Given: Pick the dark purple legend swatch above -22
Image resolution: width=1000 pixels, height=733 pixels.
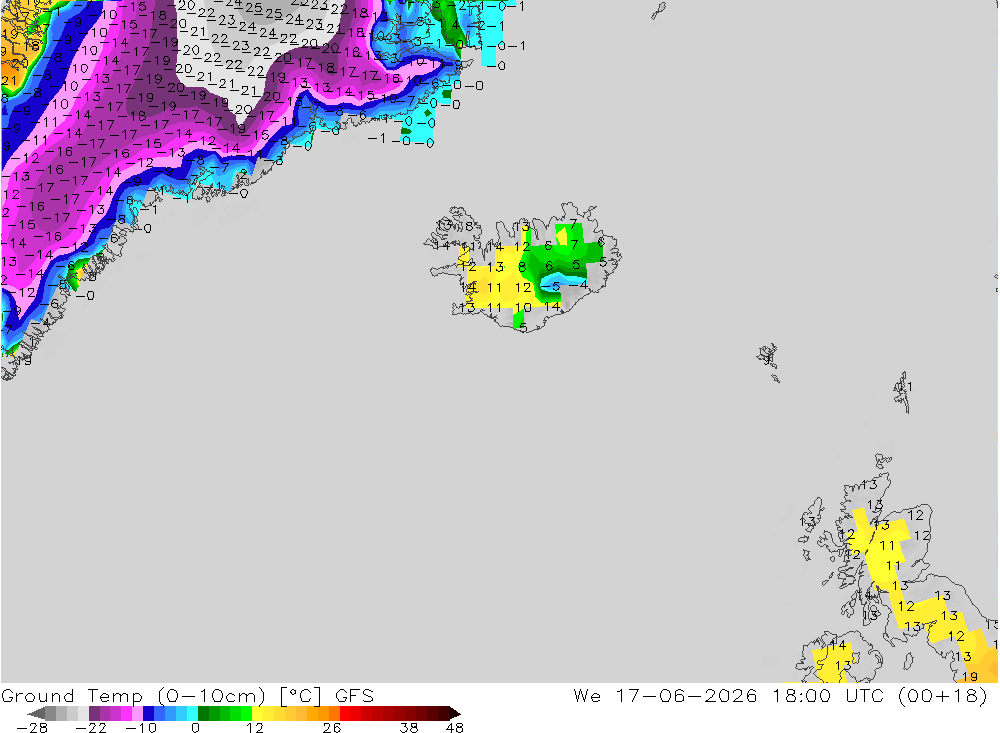Looking at the screenshot, I should pos(94,713).
